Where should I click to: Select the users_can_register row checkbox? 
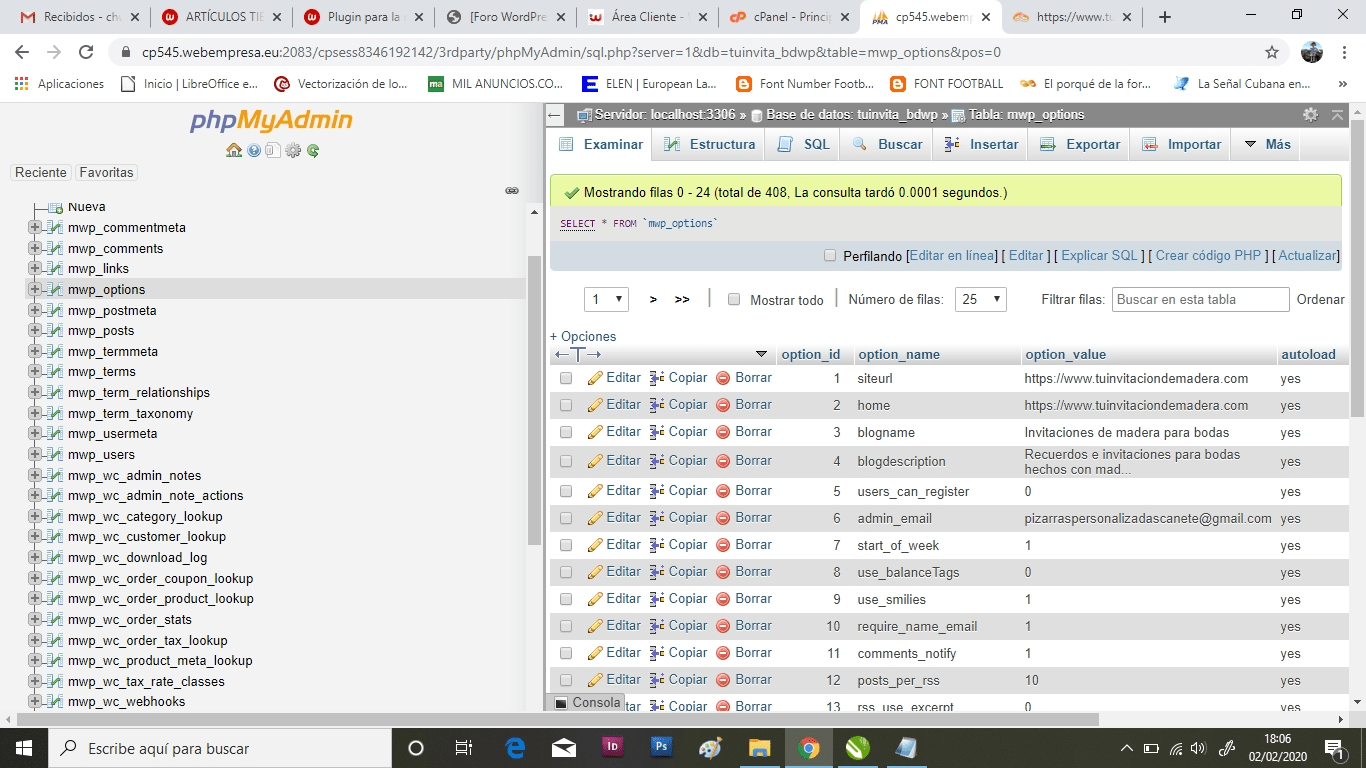566,492
